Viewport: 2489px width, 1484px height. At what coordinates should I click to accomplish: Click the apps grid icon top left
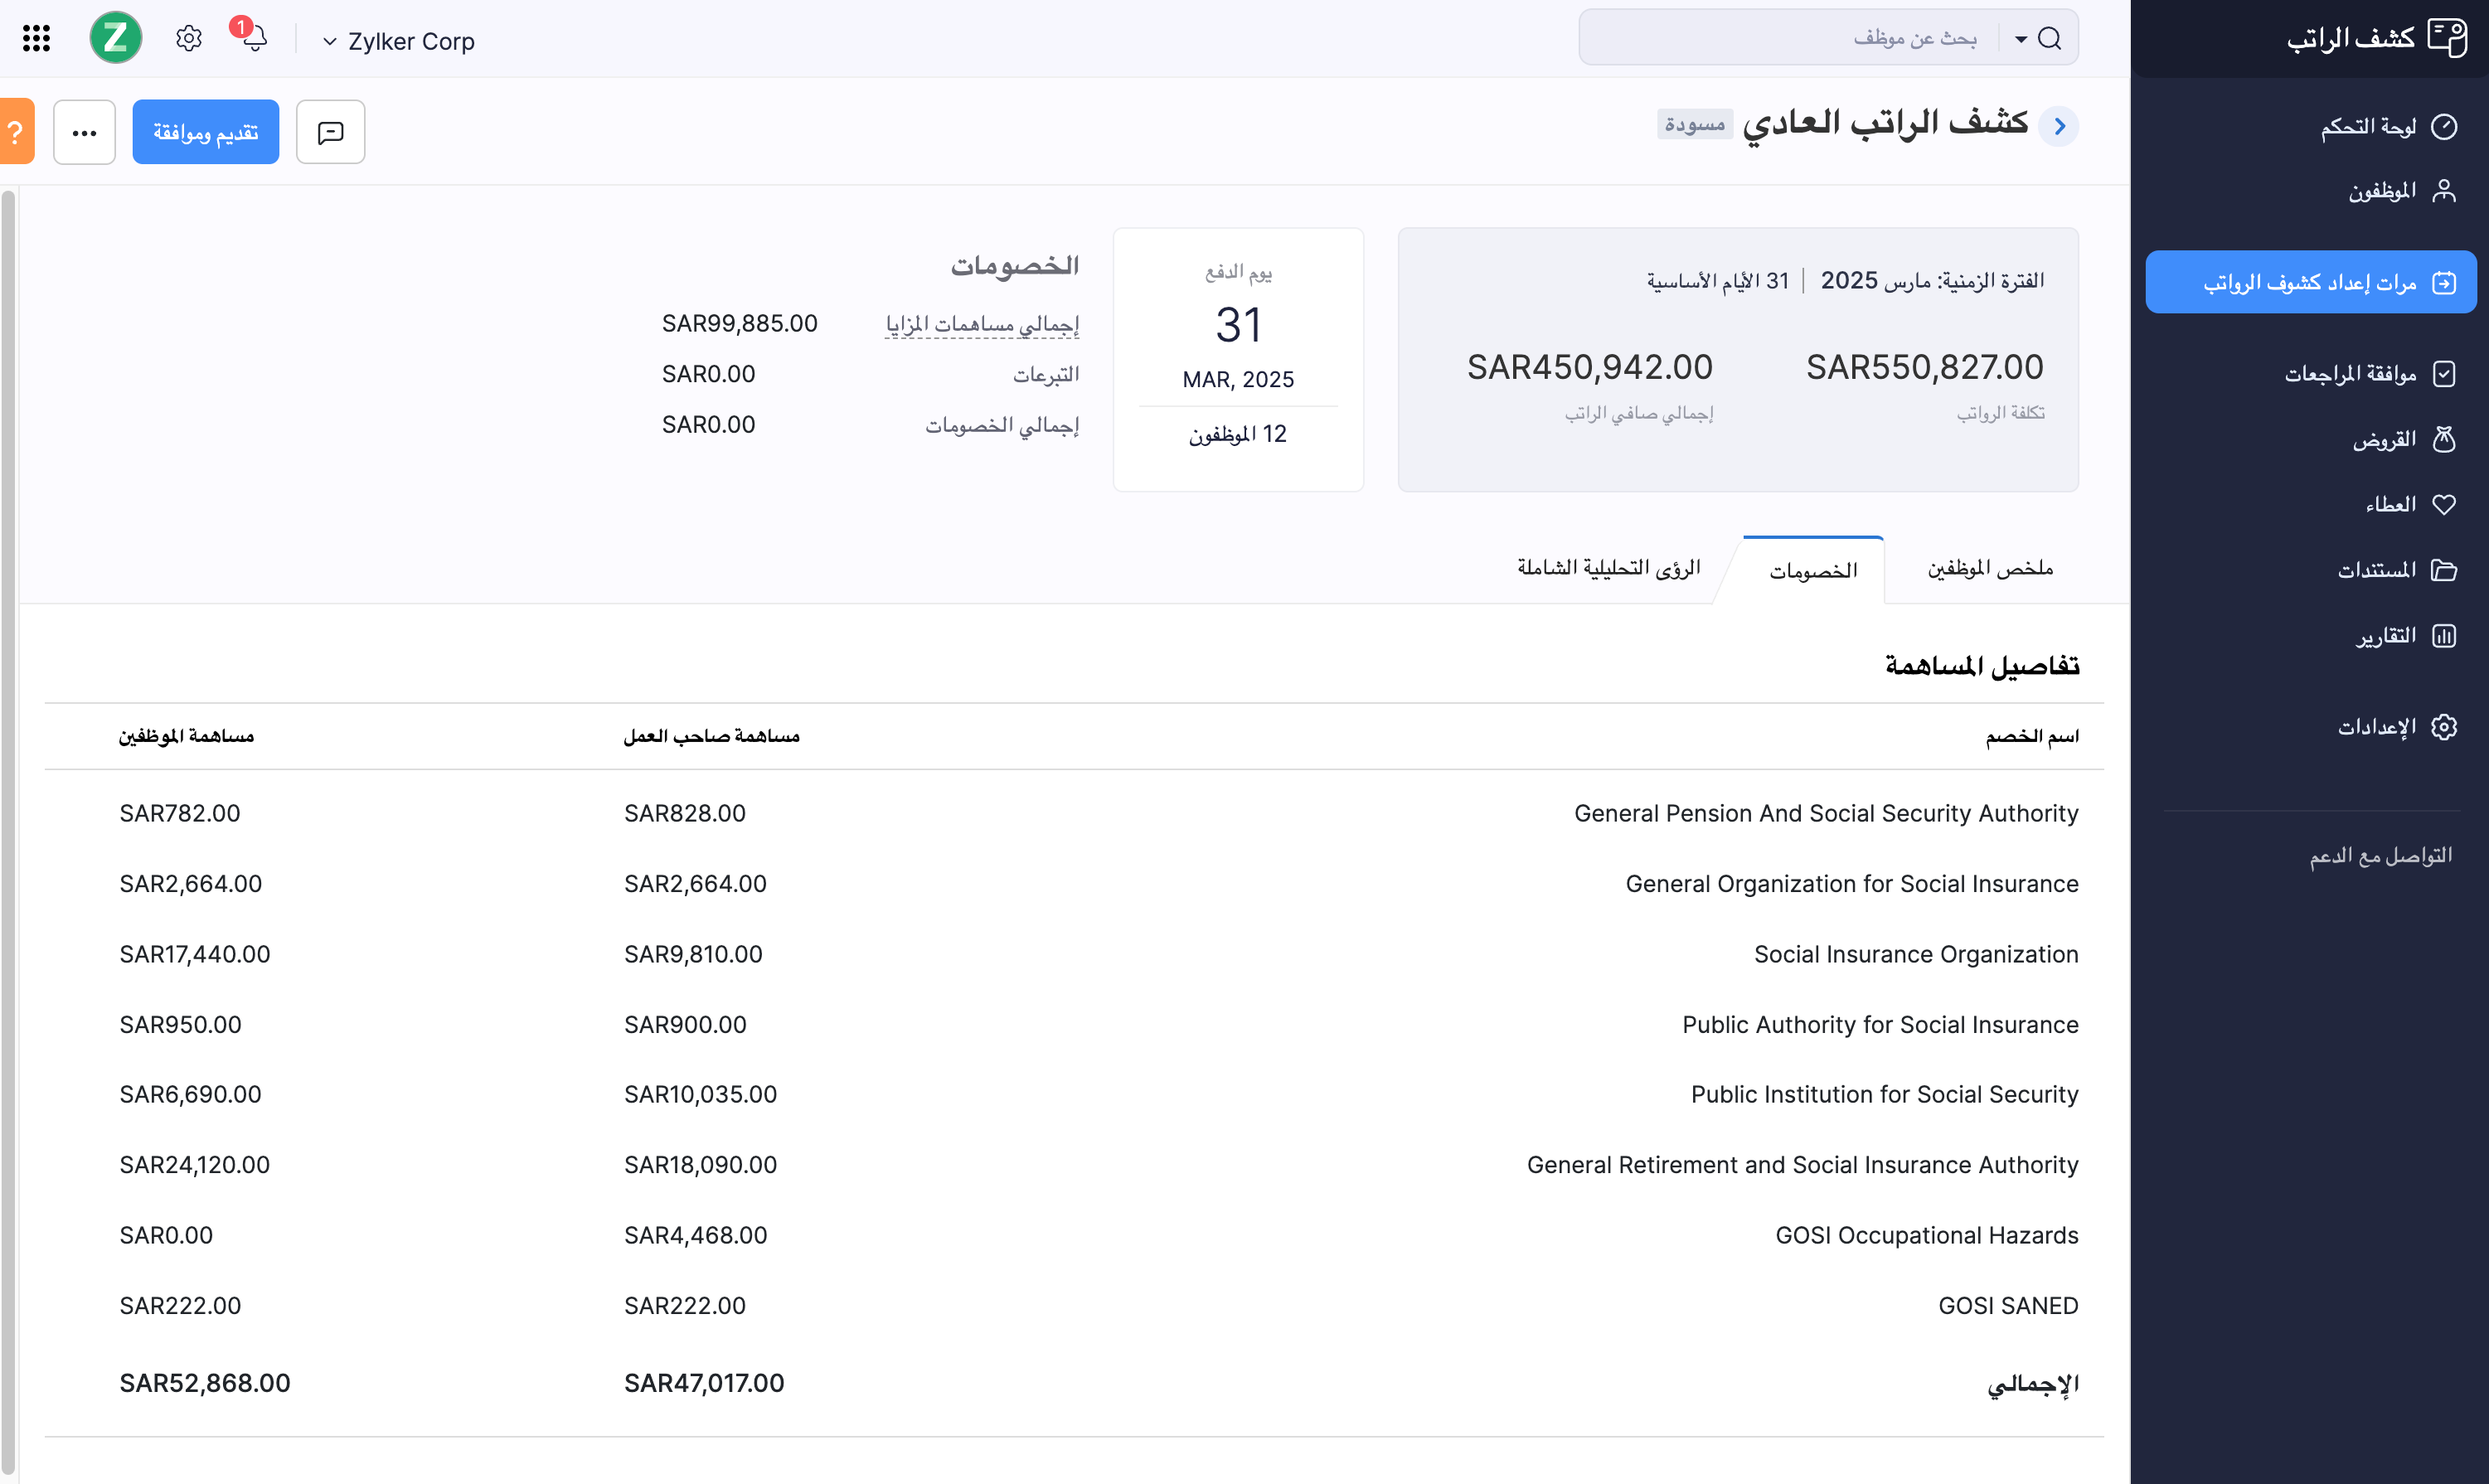(x=36, y=38)
